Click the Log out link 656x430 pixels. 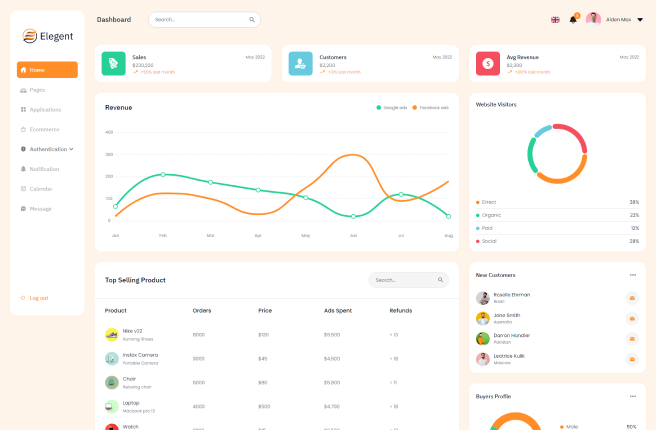pos(37,298)
